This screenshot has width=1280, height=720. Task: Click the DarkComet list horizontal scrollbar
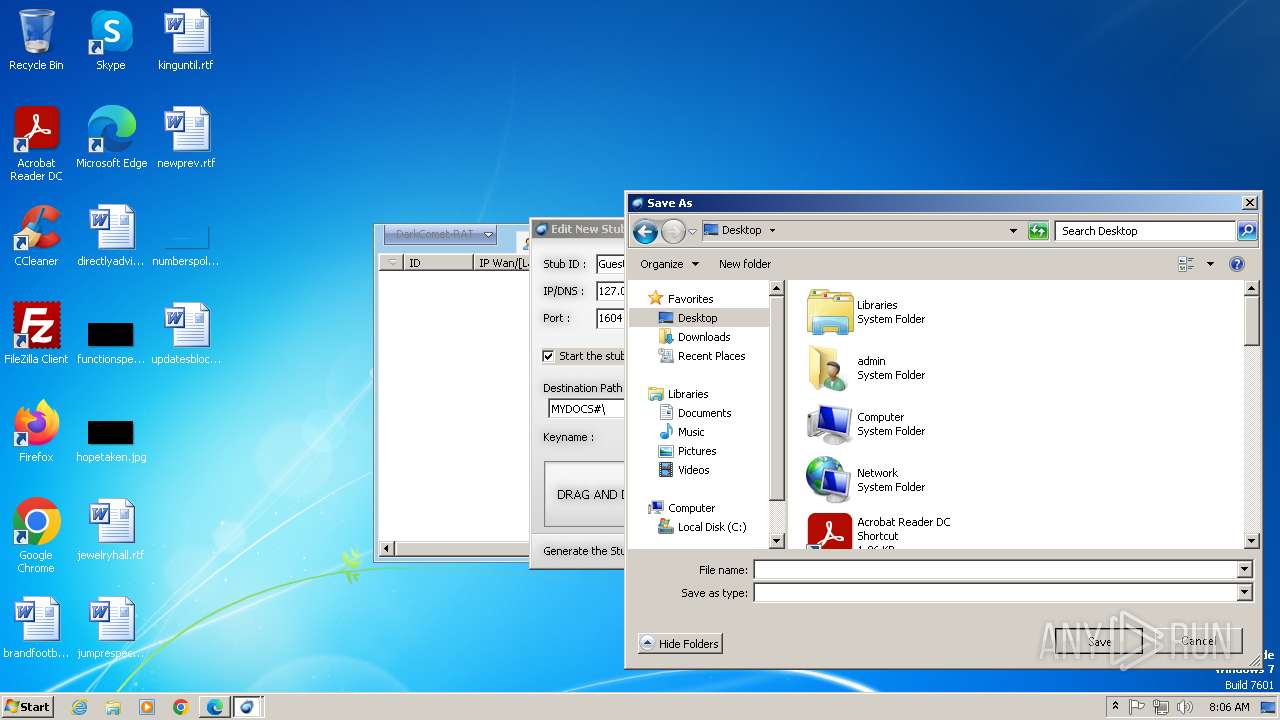tap(455, 548)
